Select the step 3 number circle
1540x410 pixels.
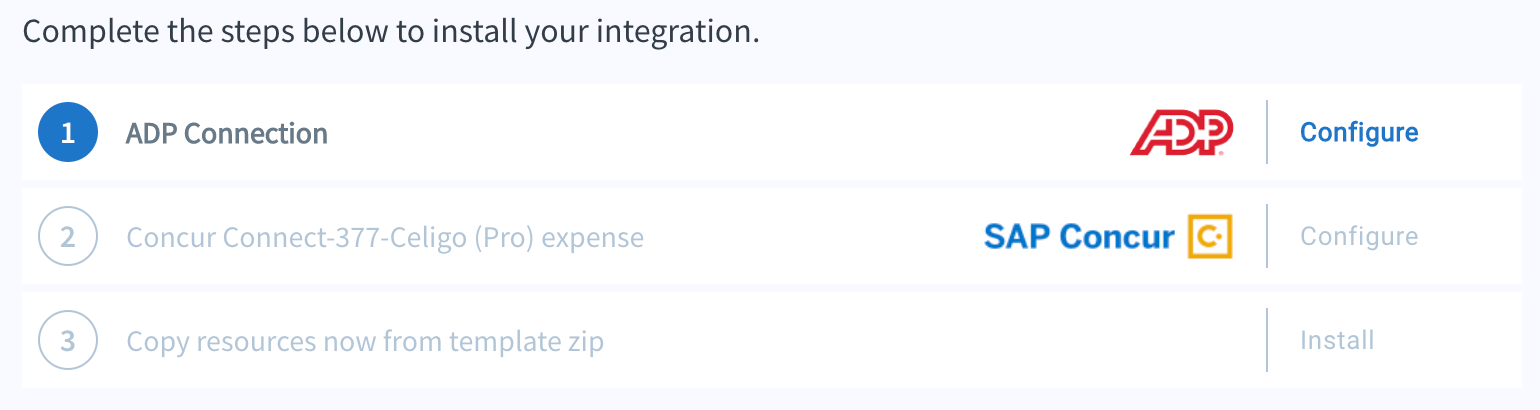click(68, 341)
